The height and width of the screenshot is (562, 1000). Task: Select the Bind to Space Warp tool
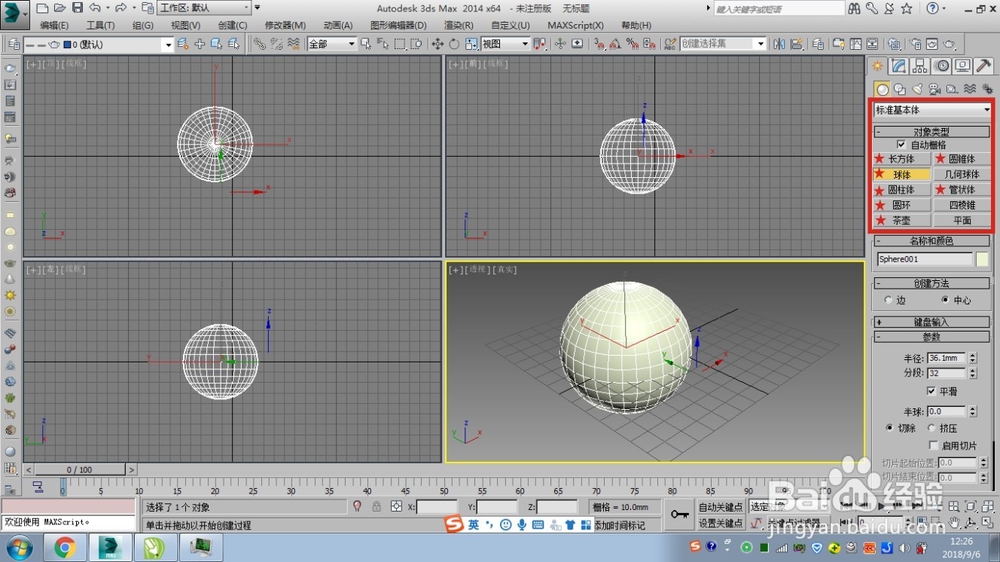[x=293, y=44]
